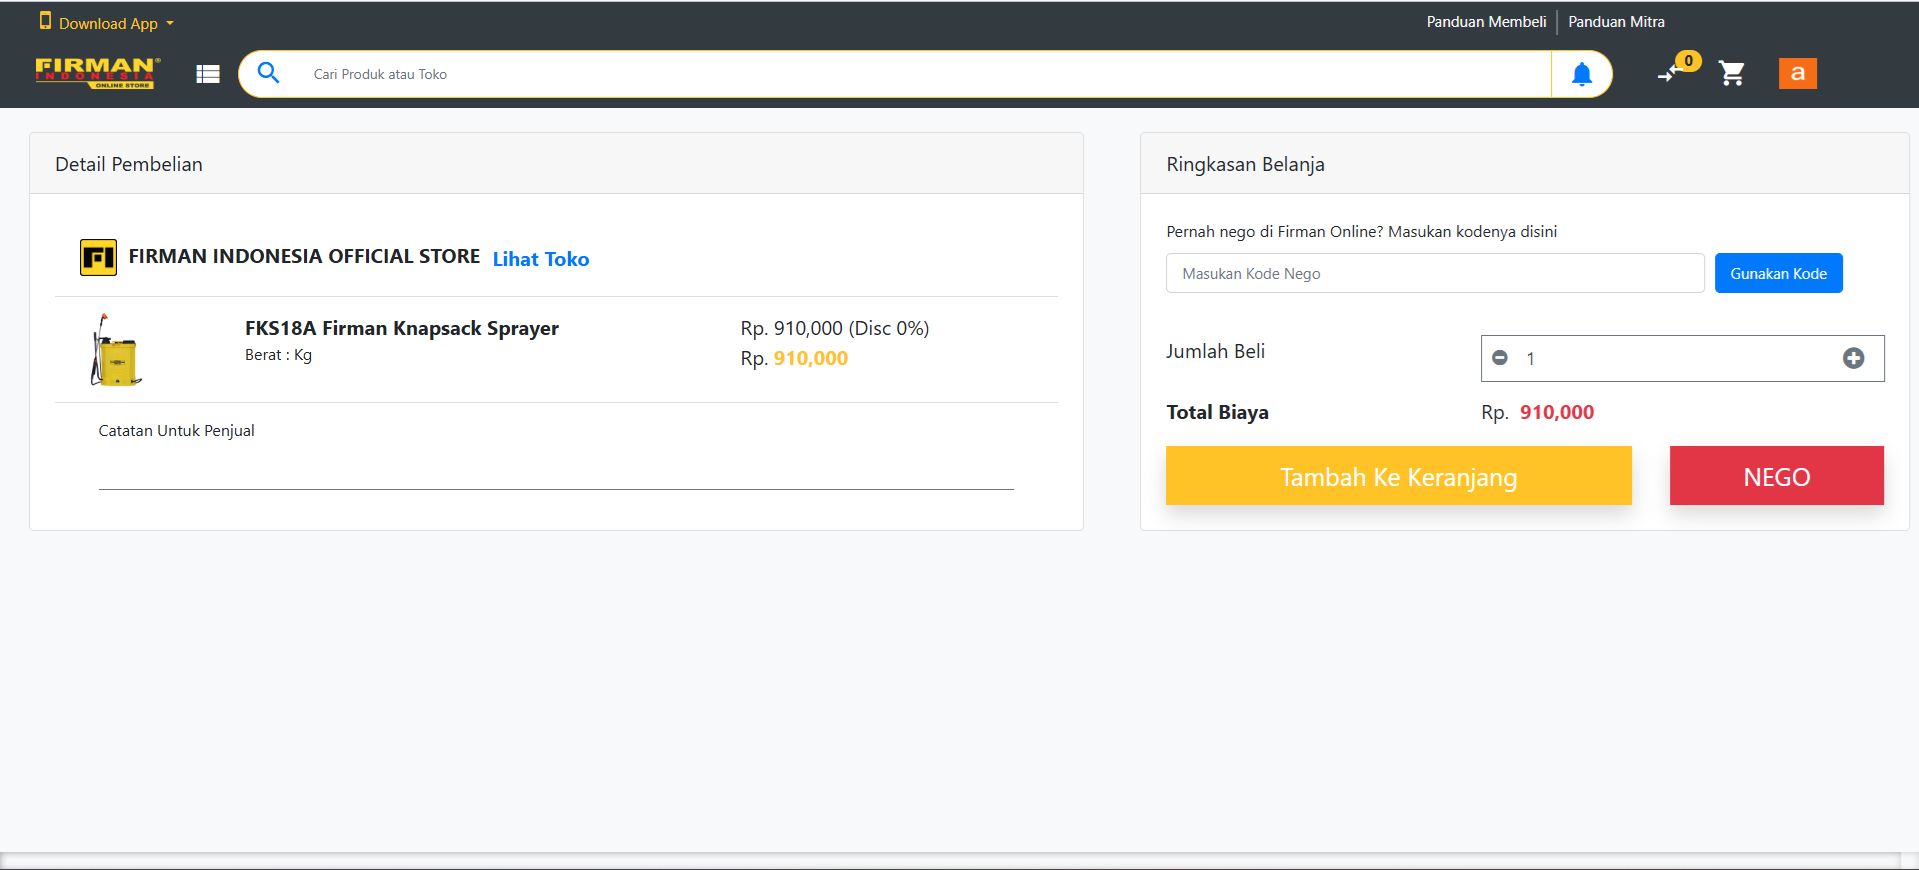The image size is (1919, 870).
Task: Open the category list icon
Action: tap(208, 74)
